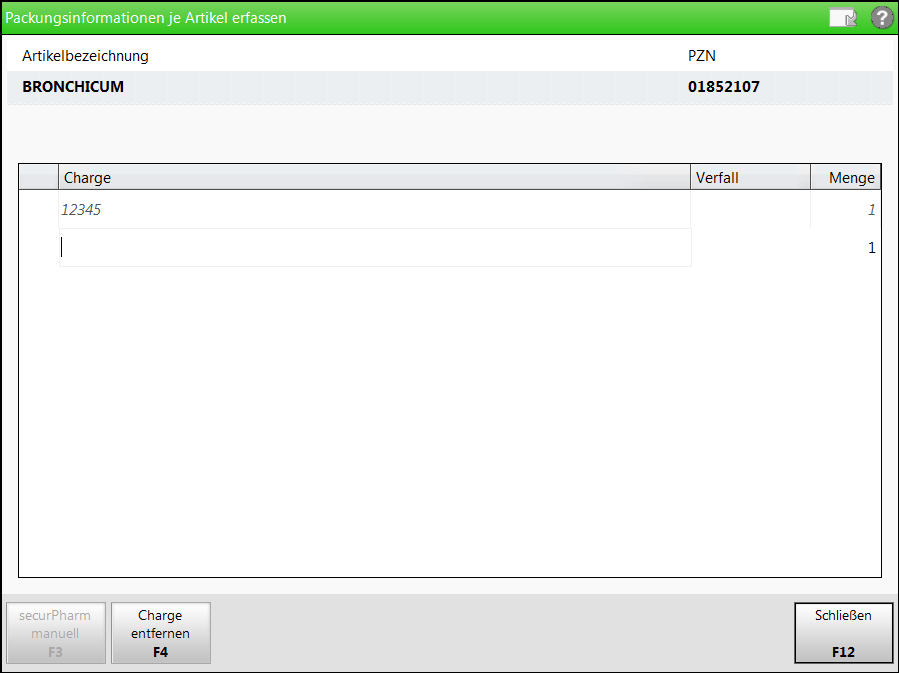Select the row header left of 12345
Viewport: 899px width, 673px height.
tap(38, 209)
